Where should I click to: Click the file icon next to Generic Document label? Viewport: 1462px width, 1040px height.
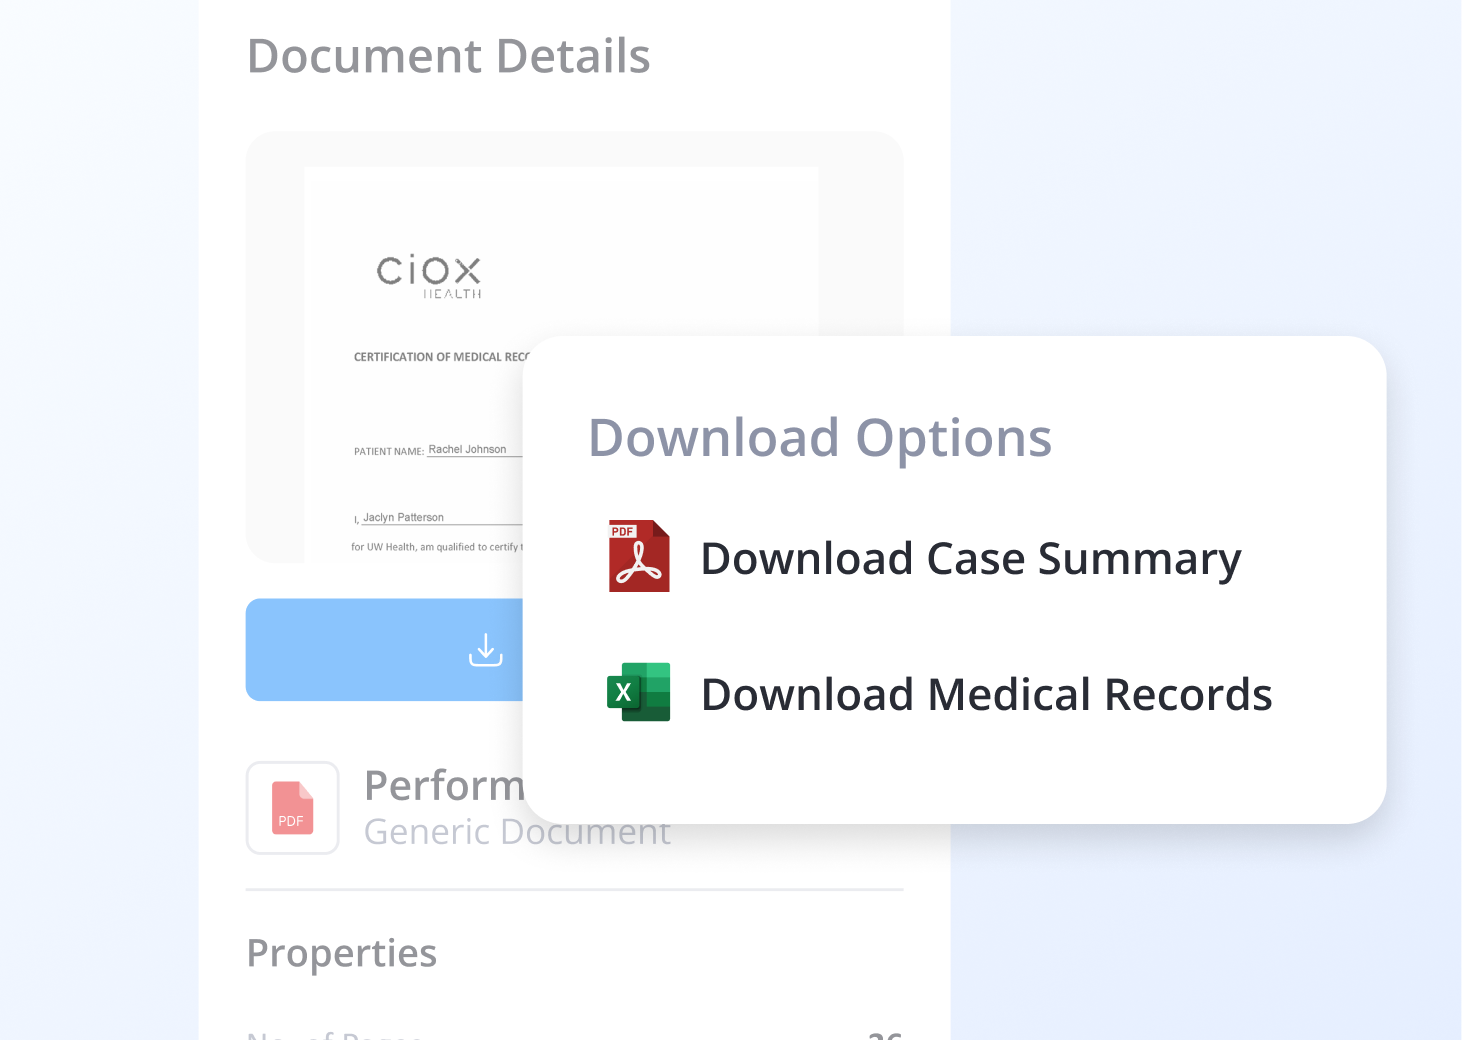[292, 808]
